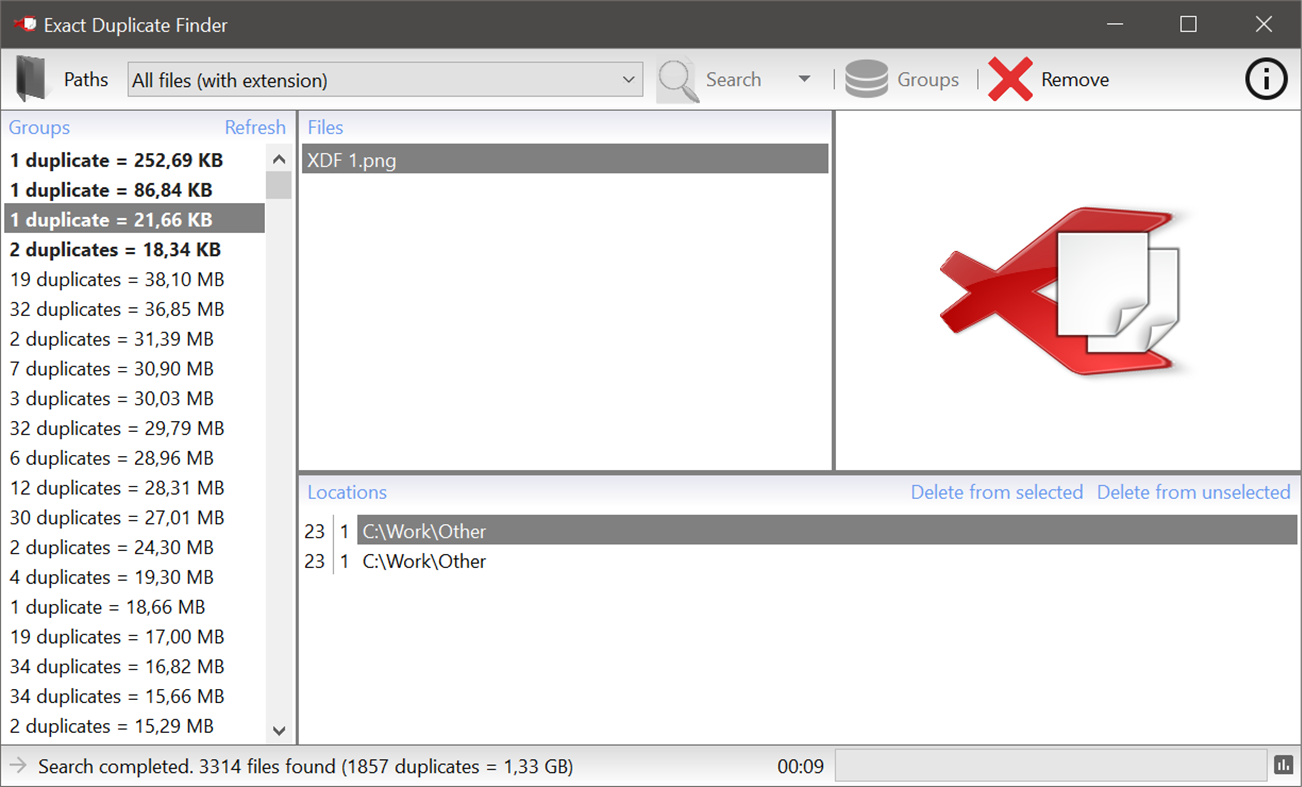Screen dimensions: 1302x787
Task: Click Delete from selected link
Action: click(997, 492)
